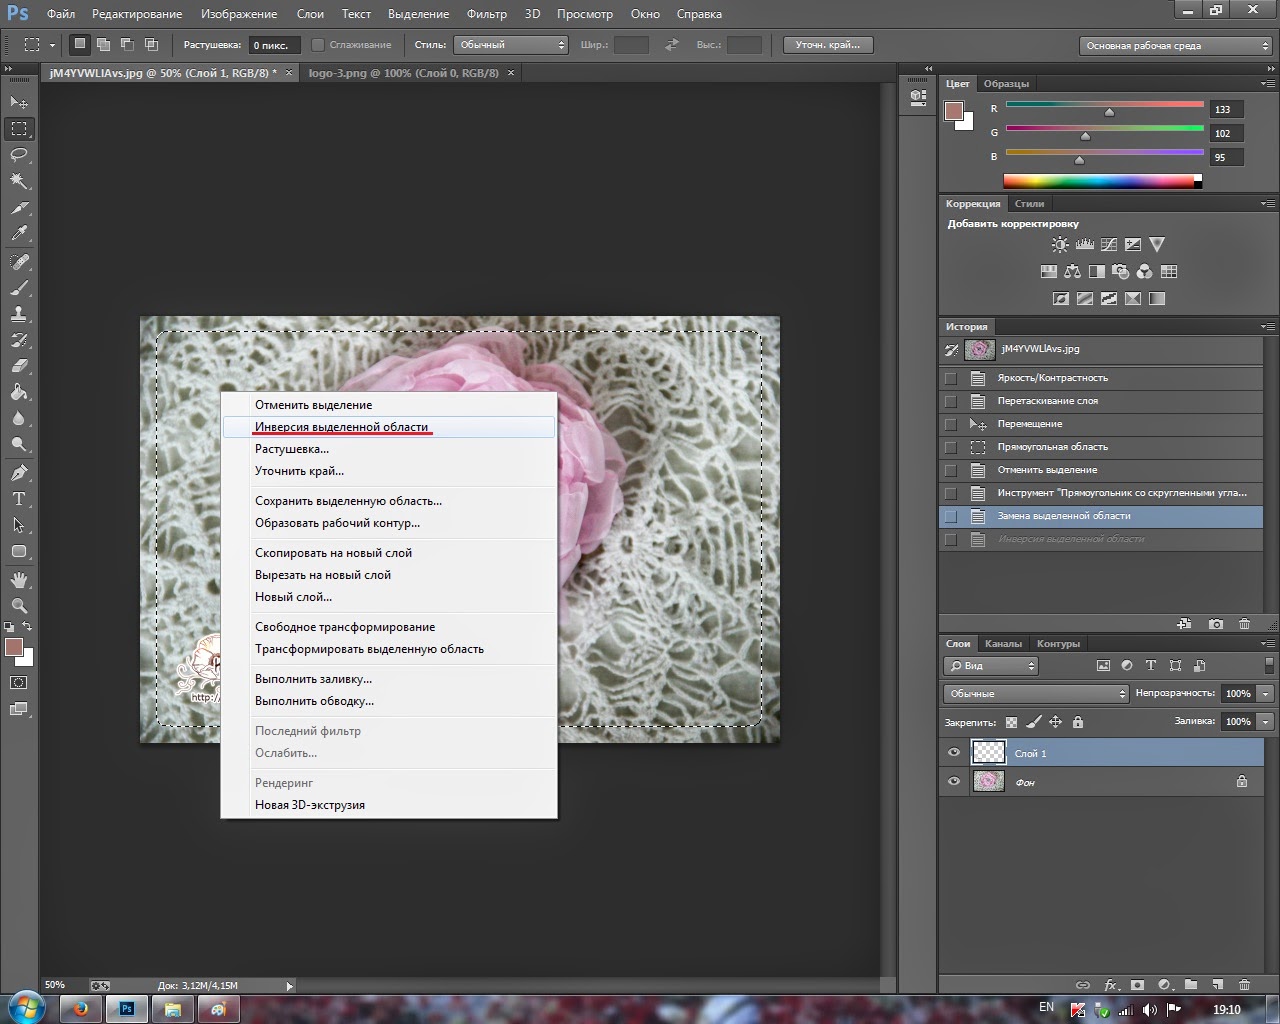Image resolution: width=1280 pixels, height=1024 pixels.
Task: Toggle lock all for layer
Action: coord(1078,722)
